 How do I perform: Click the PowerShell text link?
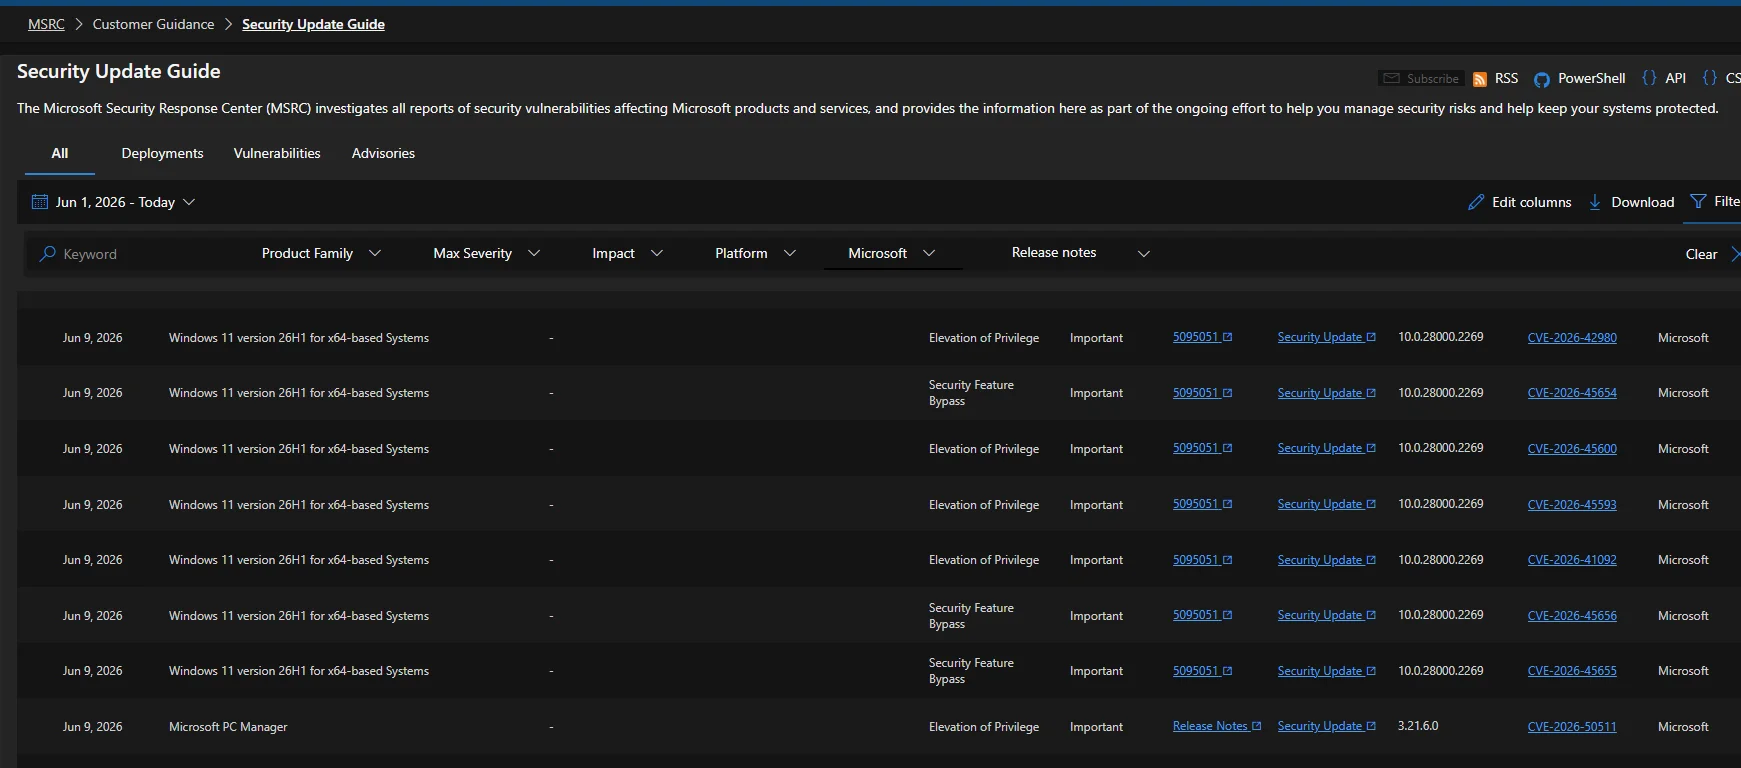click(1591, 78)
